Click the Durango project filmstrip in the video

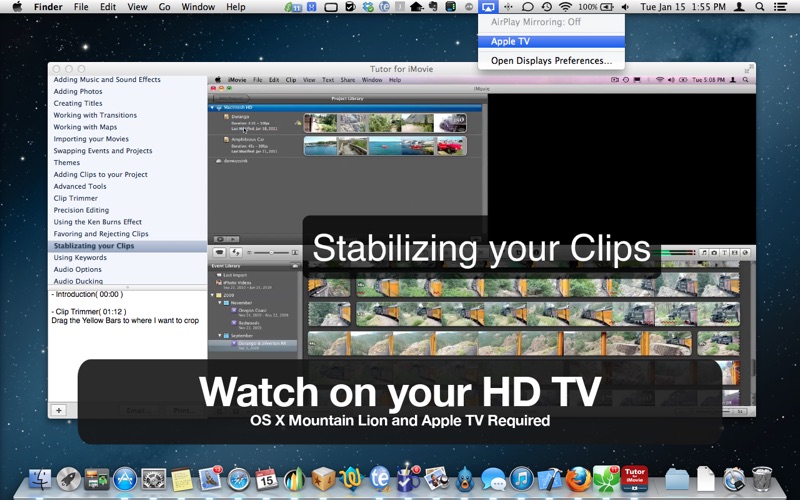[385, 123]
